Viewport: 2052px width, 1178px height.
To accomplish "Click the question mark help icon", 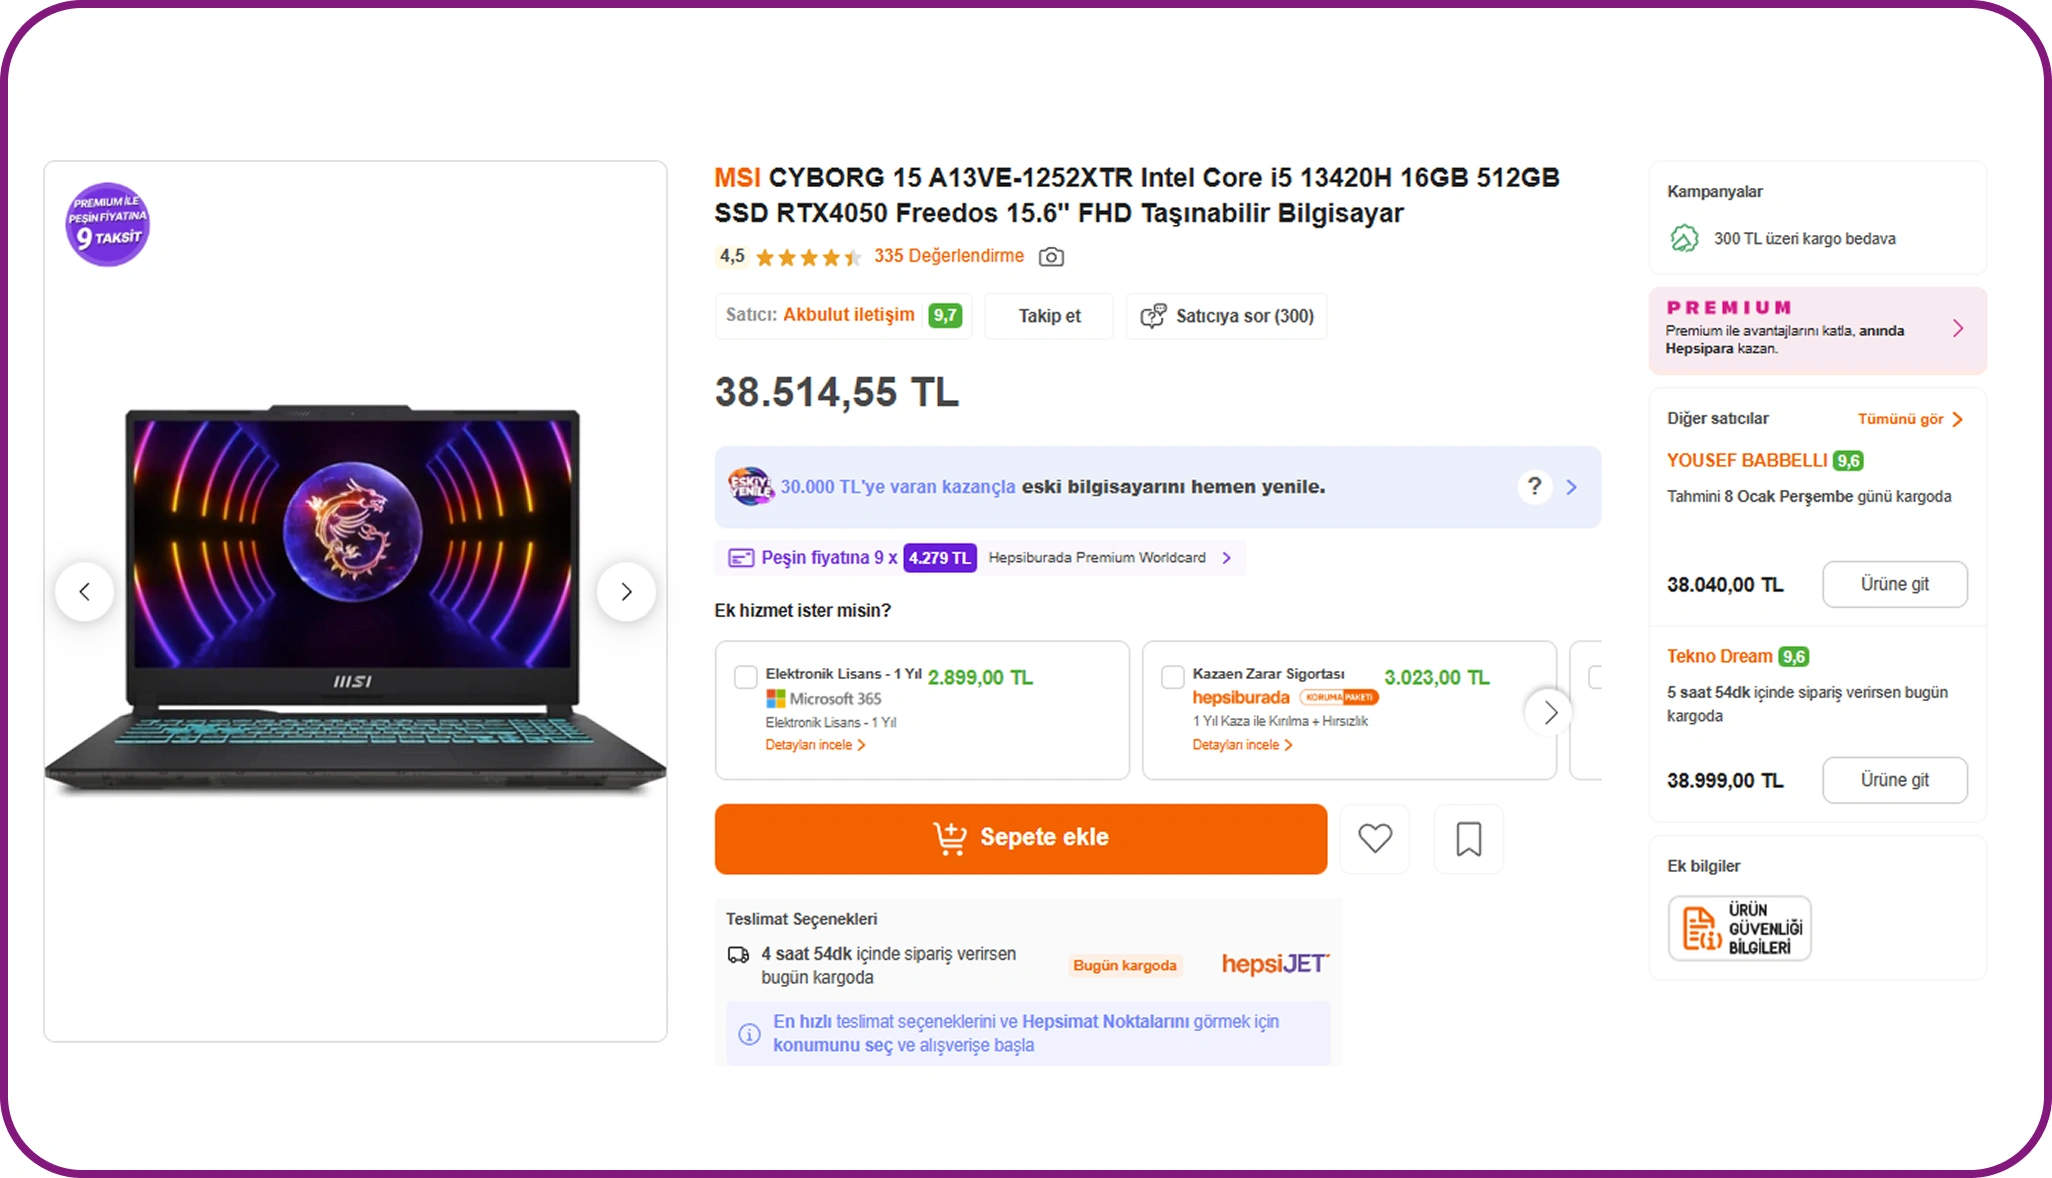I will pos(1534,486).
